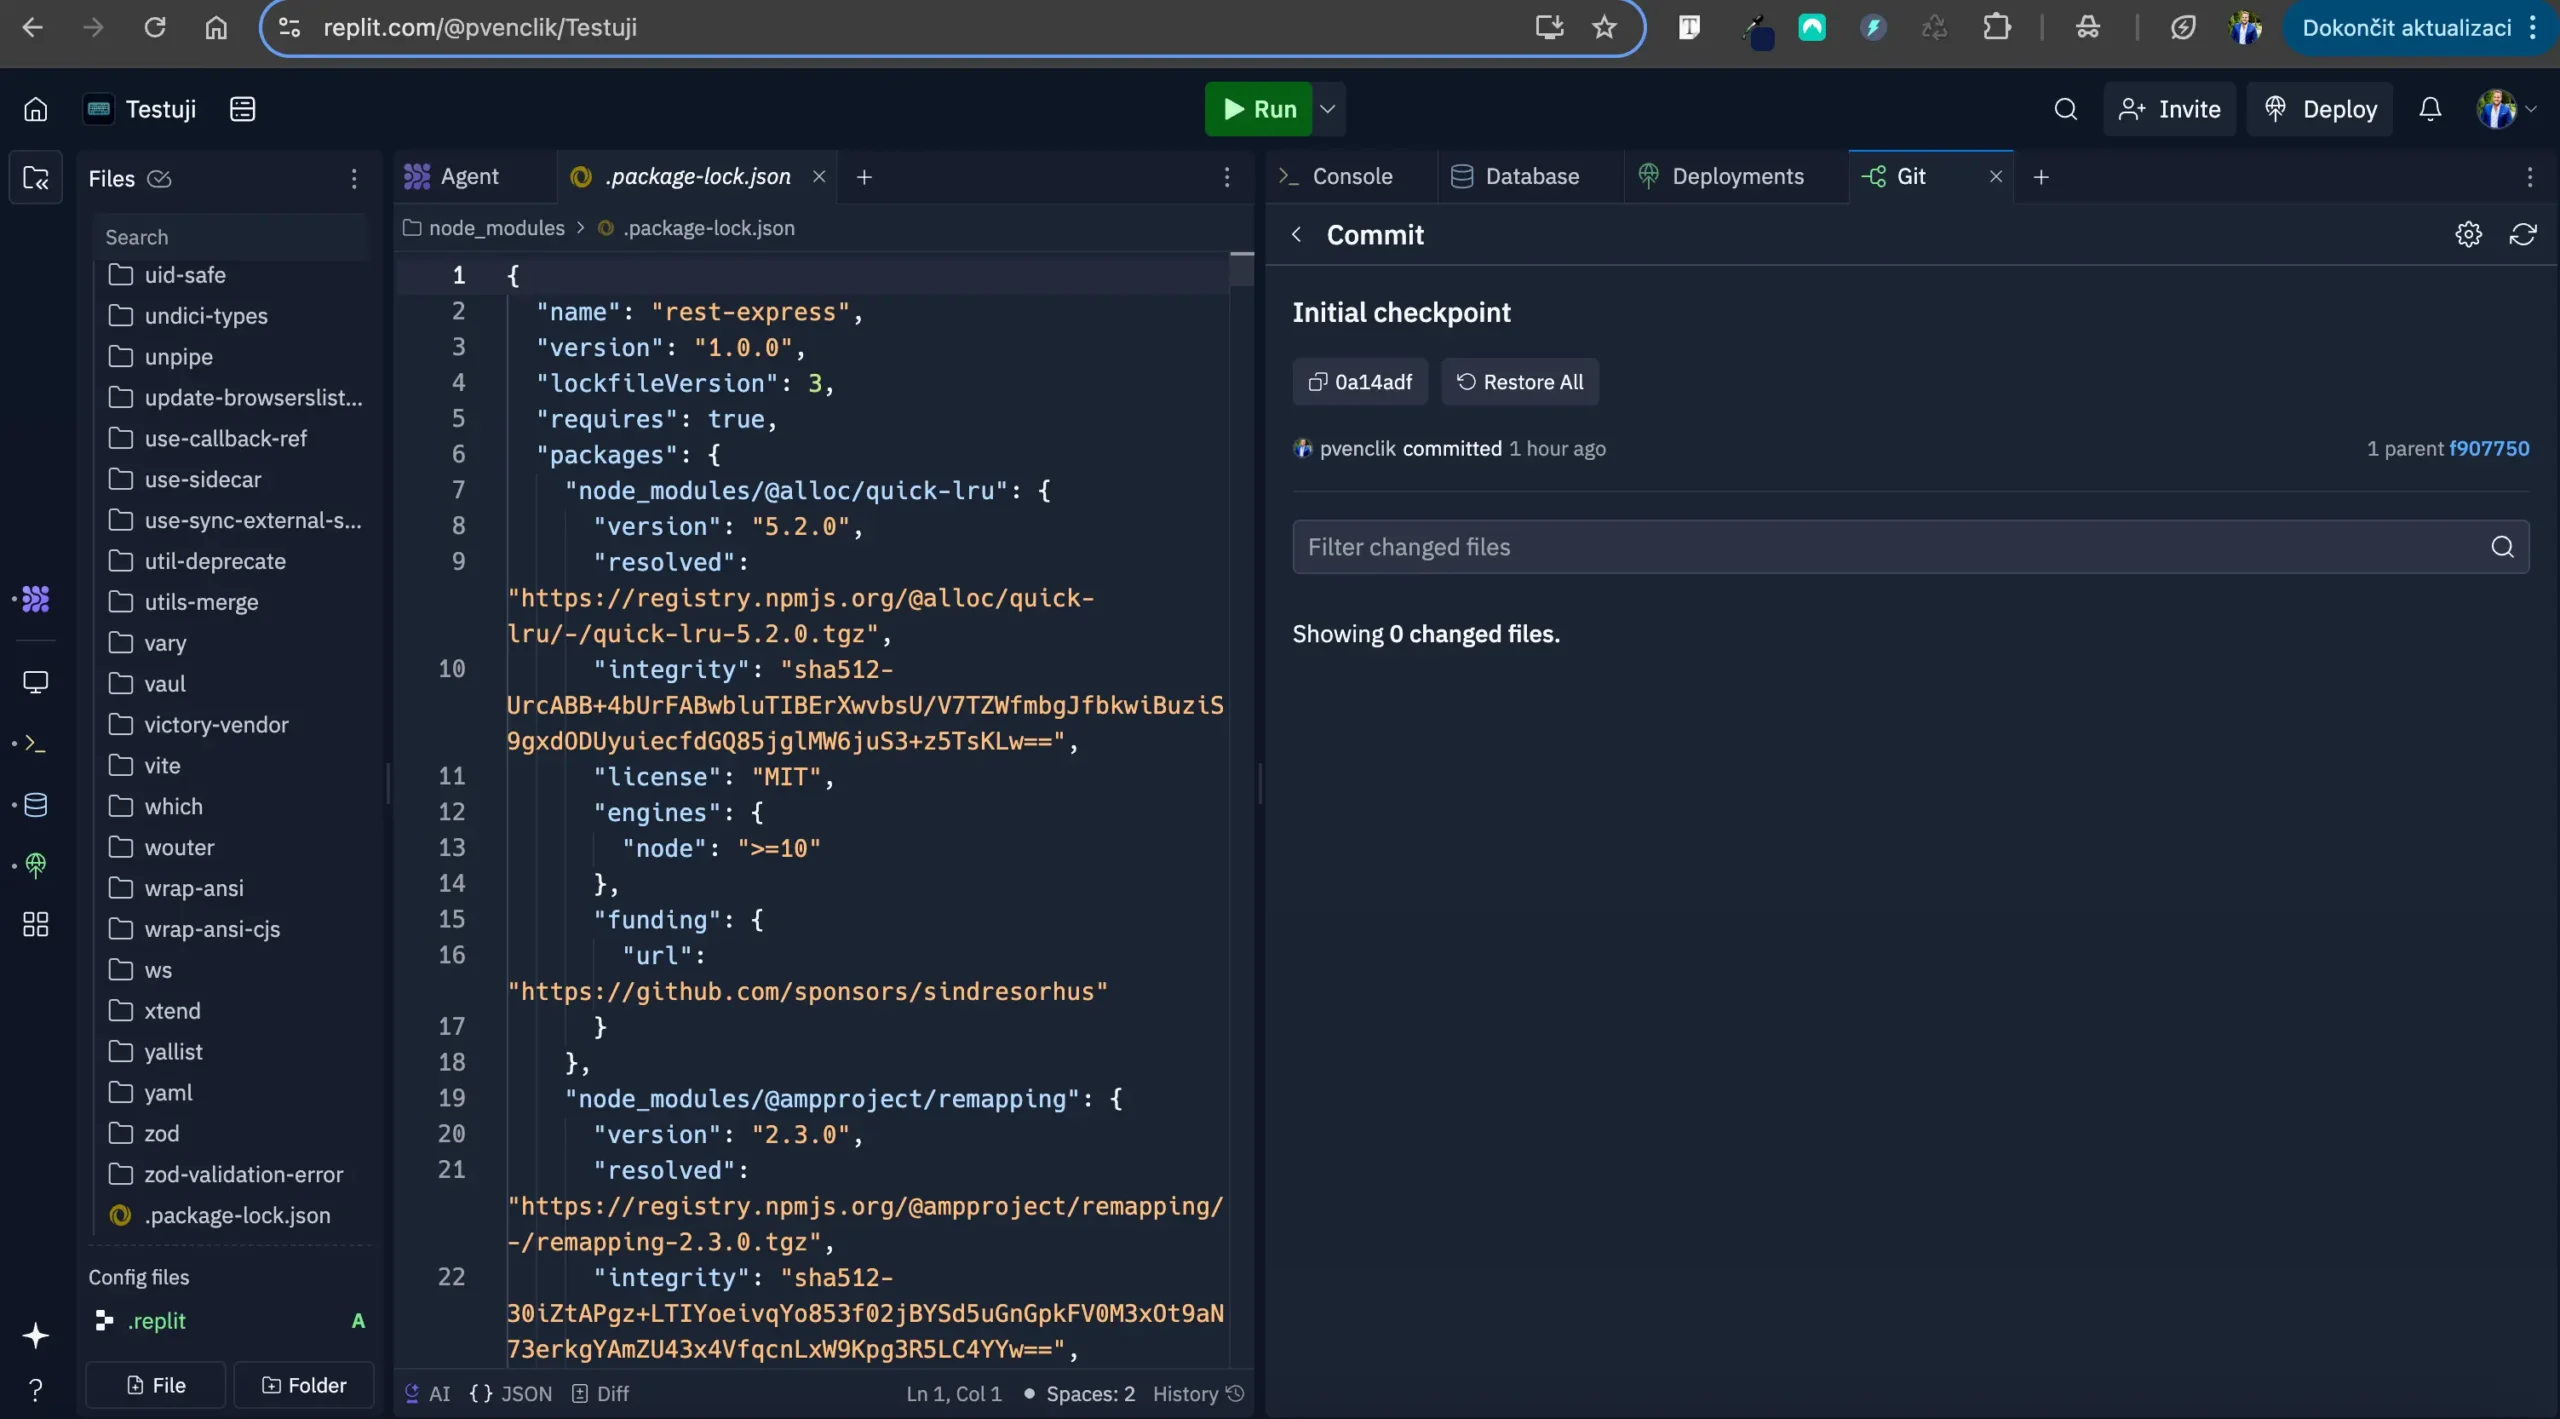
Task: Open the Database tool in left sidebar
Action: coord(36,805)
